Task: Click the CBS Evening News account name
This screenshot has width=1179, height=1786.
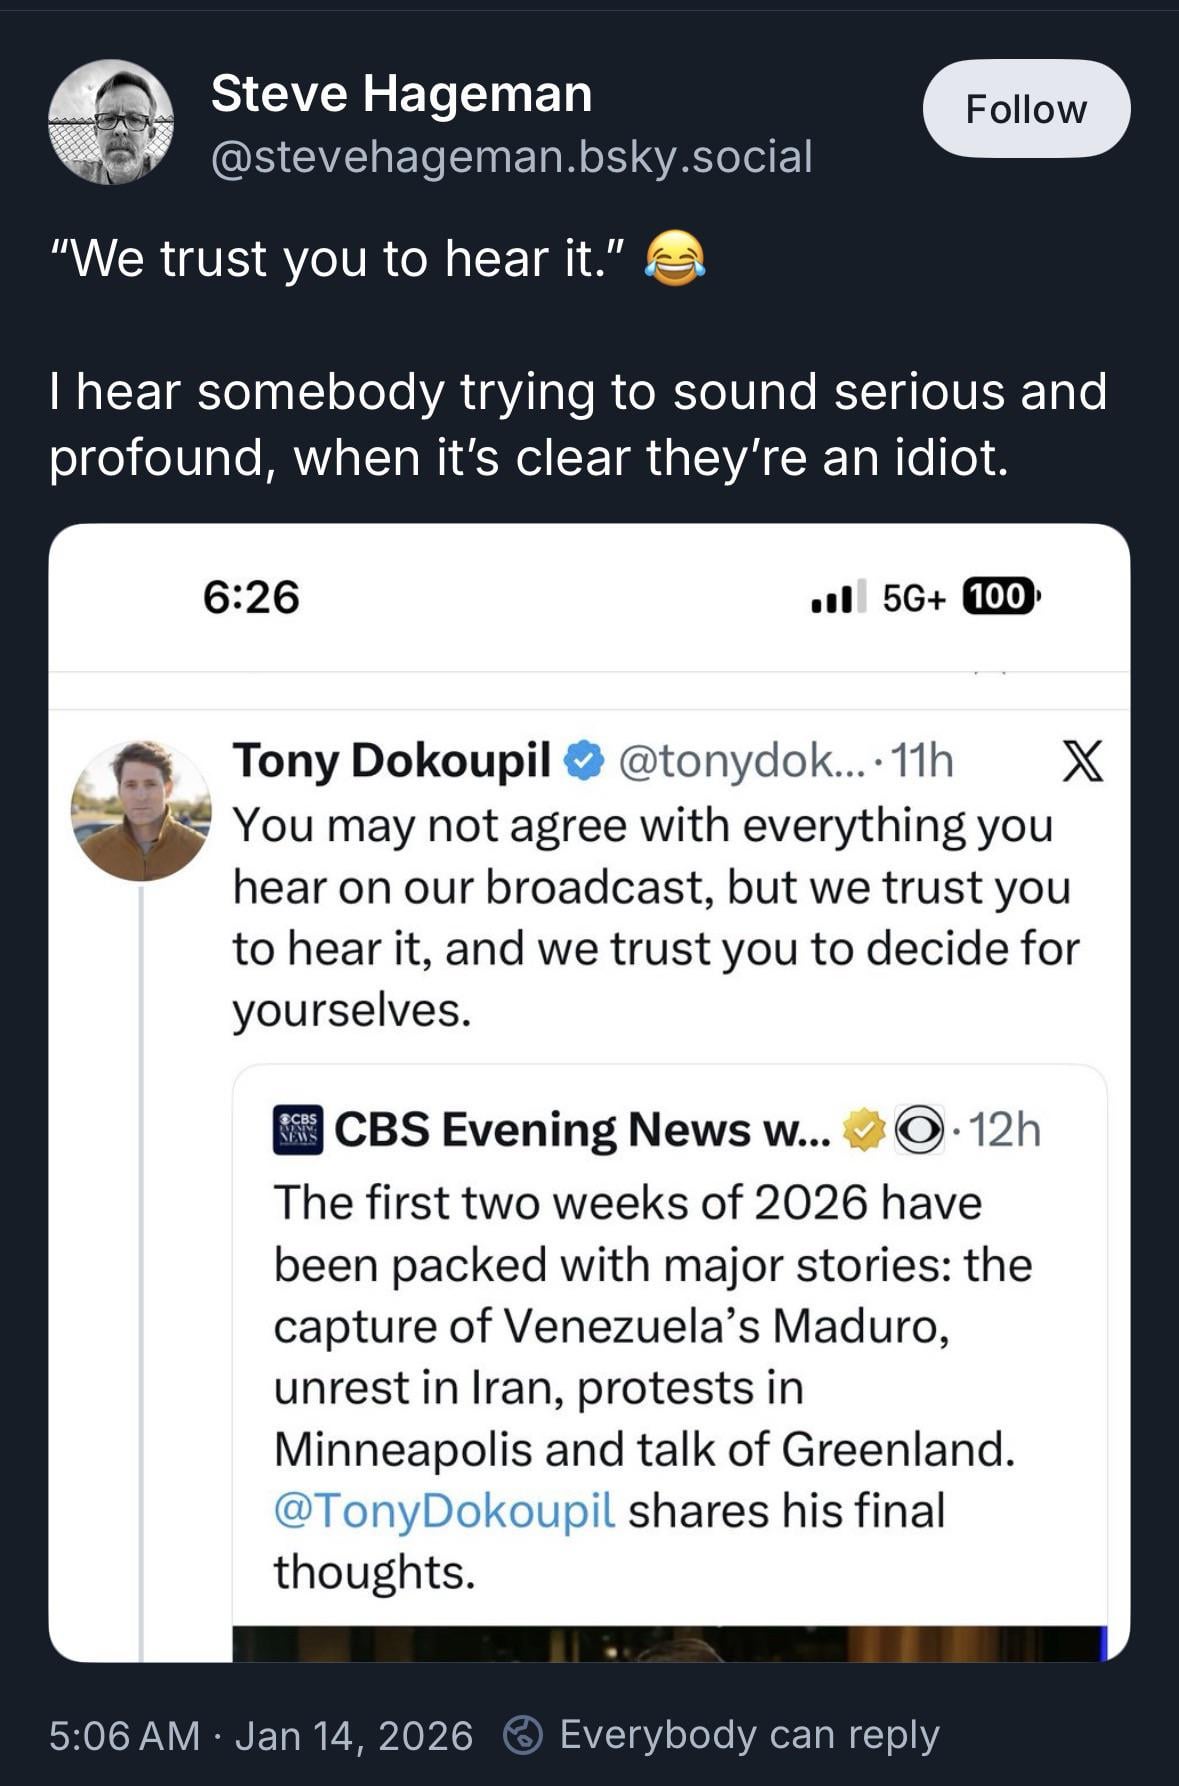Action: click(x=581, y=1130)
